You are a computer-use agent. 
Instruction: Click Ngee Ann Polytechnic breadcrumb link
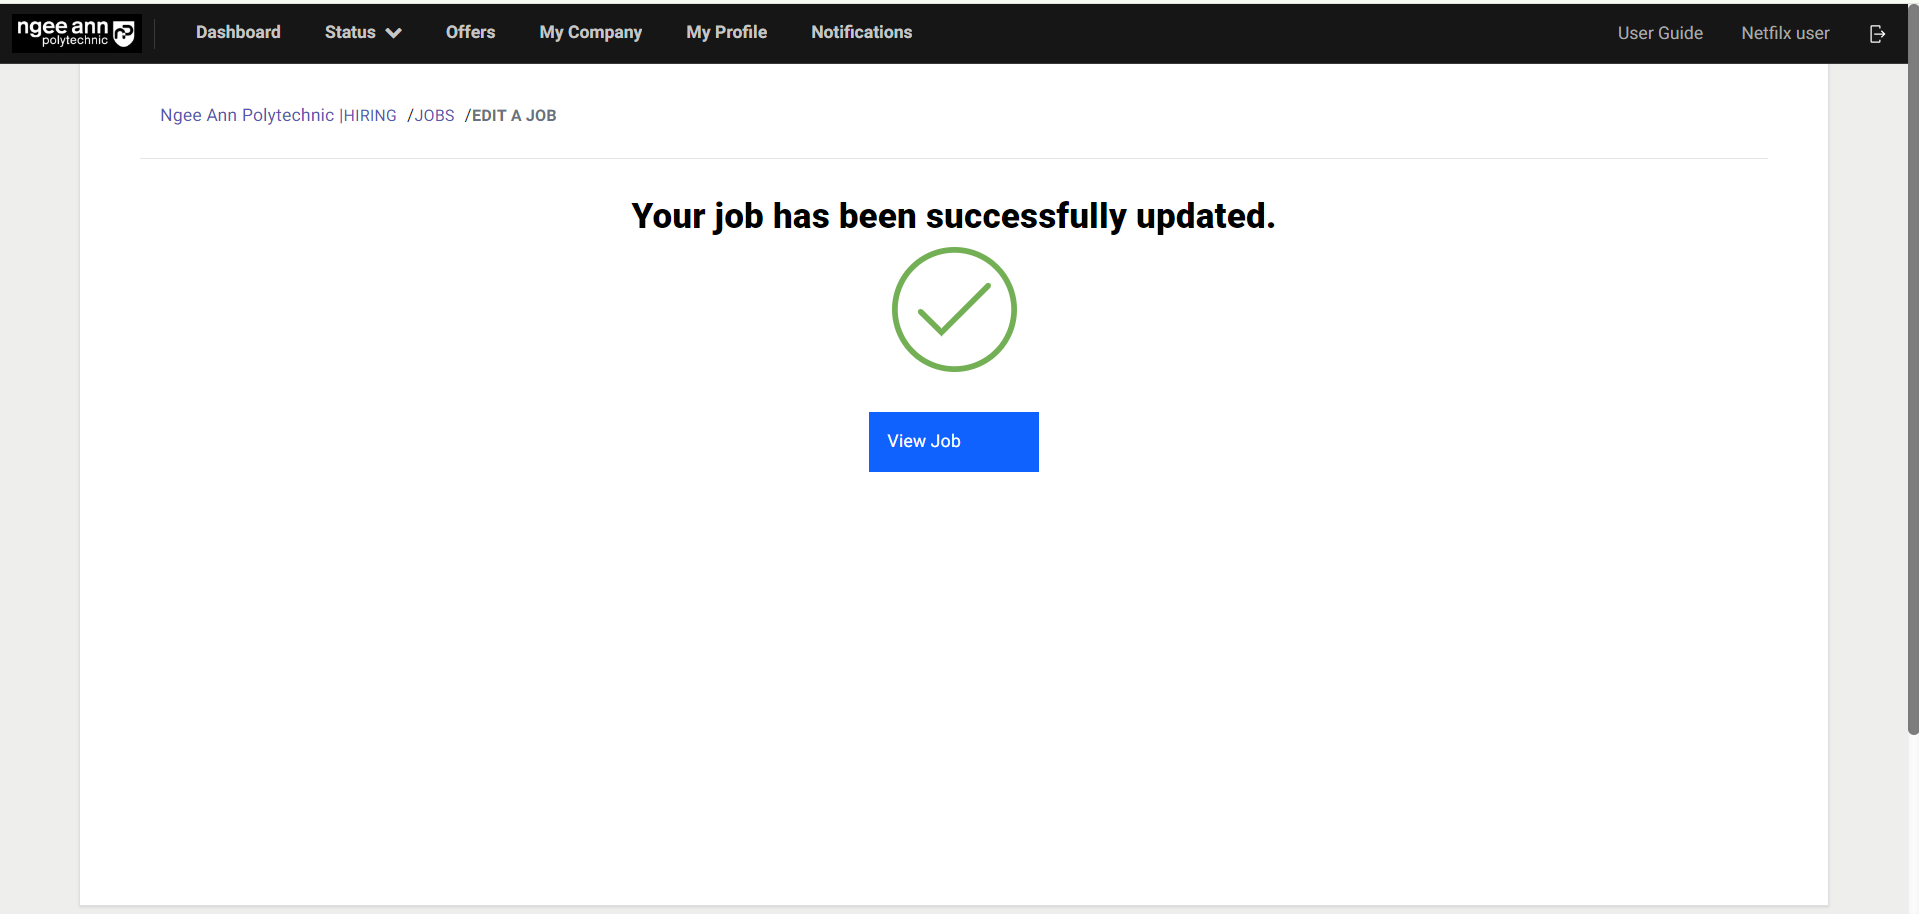(x=247, y=115)
